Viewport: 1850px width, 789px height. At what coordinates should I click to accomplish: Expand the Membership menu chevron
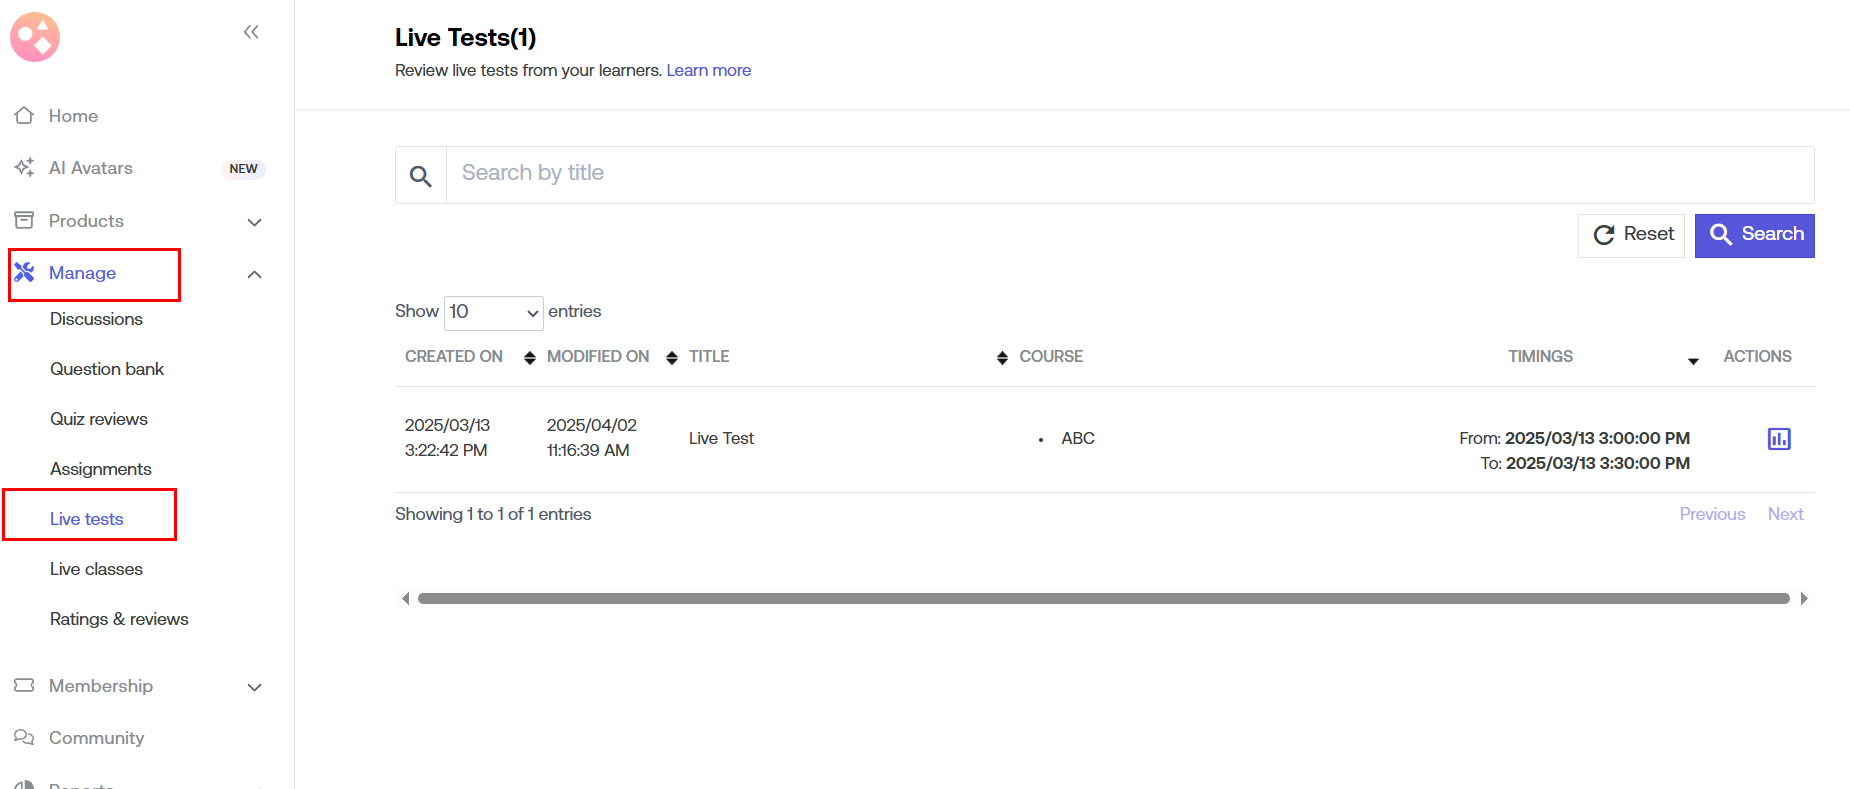click(254, 687)
